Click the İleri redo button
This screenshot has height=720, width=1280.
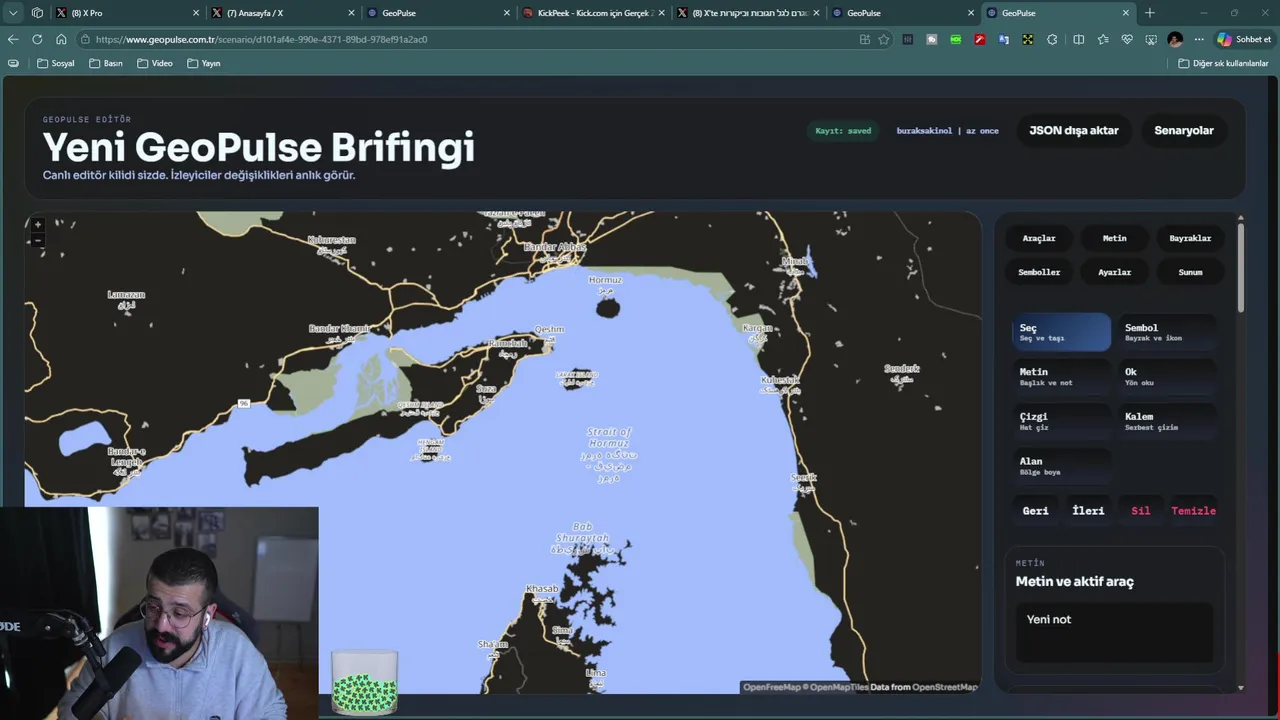(x=1088, y=511)
